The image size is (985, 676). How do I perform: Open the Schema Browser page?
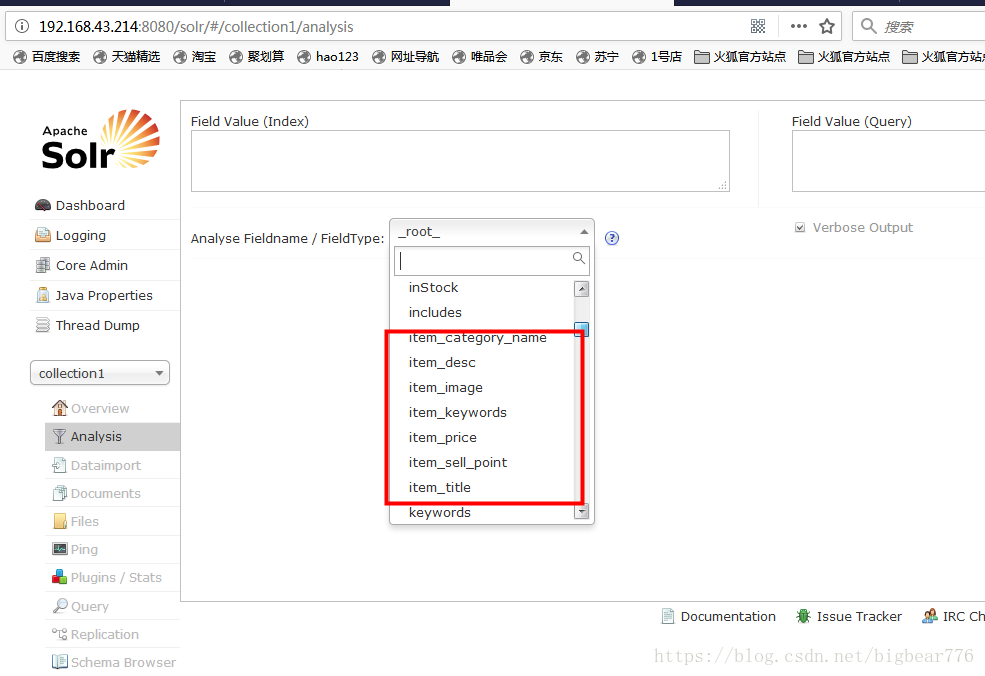point(123,662)
